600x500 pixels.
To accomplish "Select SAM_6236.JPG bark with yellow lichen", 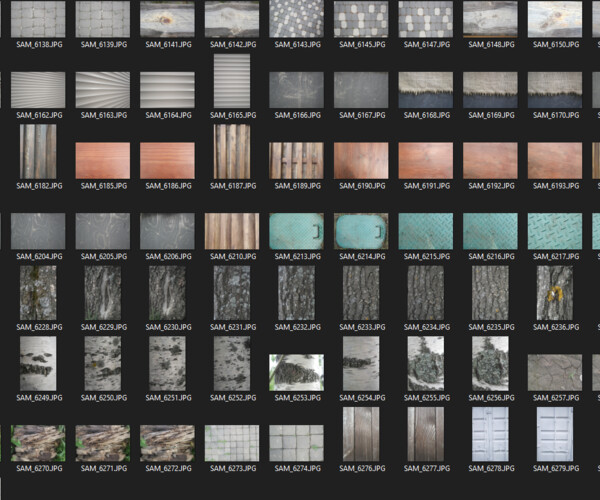I will (x=555, y=293).
